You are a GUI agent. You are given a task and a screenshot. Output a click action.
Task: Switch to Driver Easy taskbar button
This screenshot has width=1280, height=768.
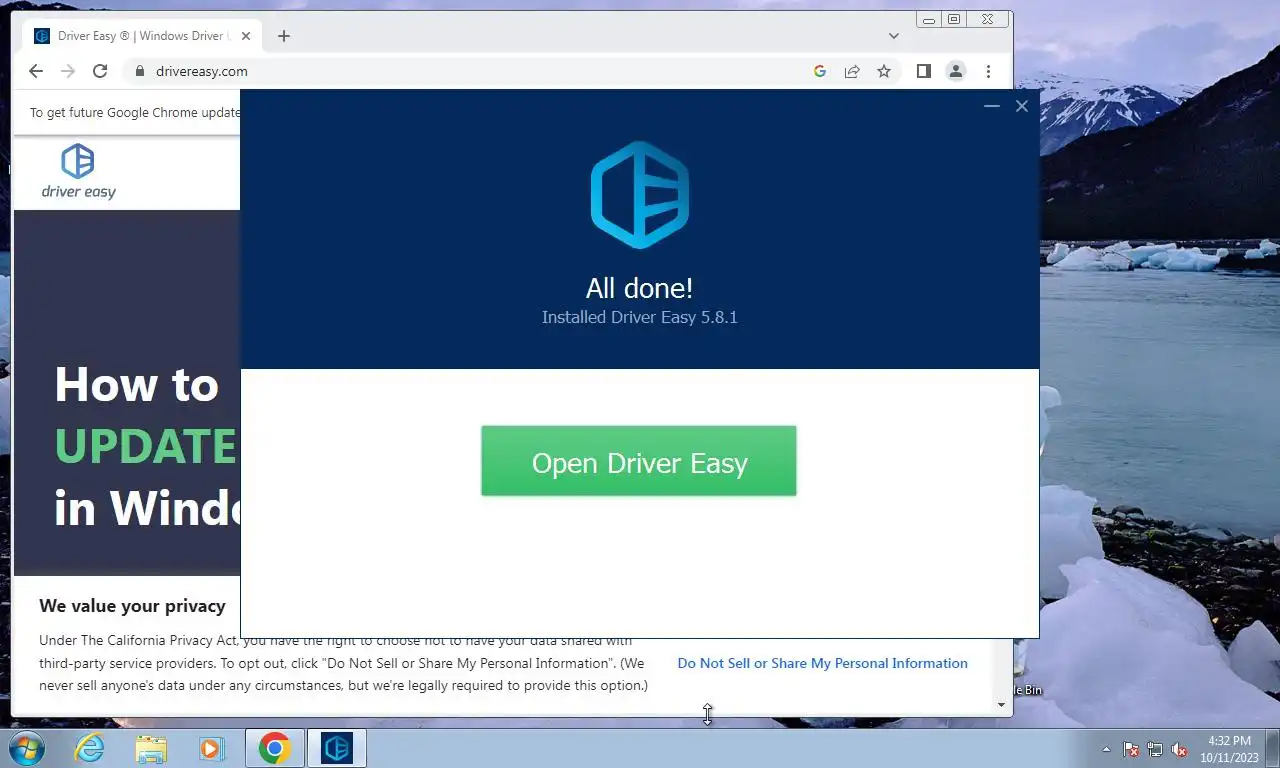[337, 748]
